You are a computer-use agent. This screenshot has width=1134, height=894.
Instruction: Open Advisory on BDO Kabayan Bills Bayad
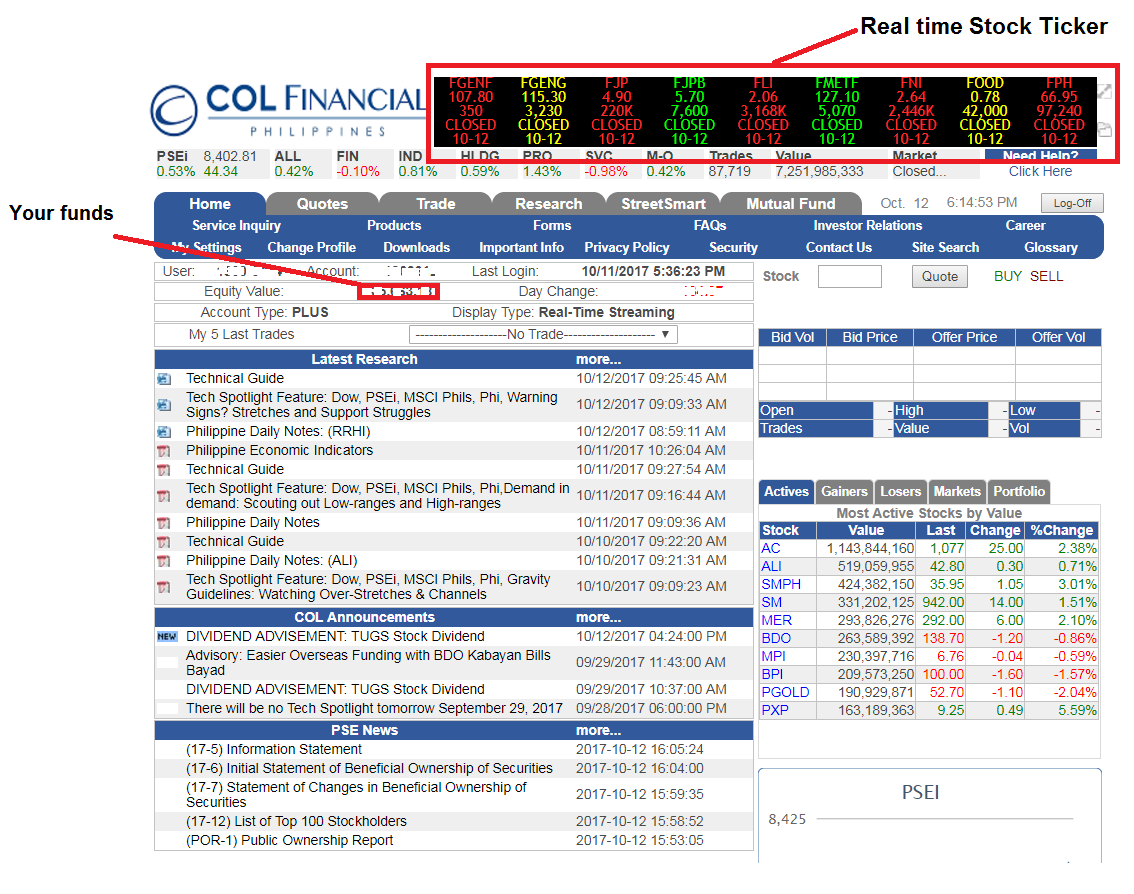click(367, 663)
